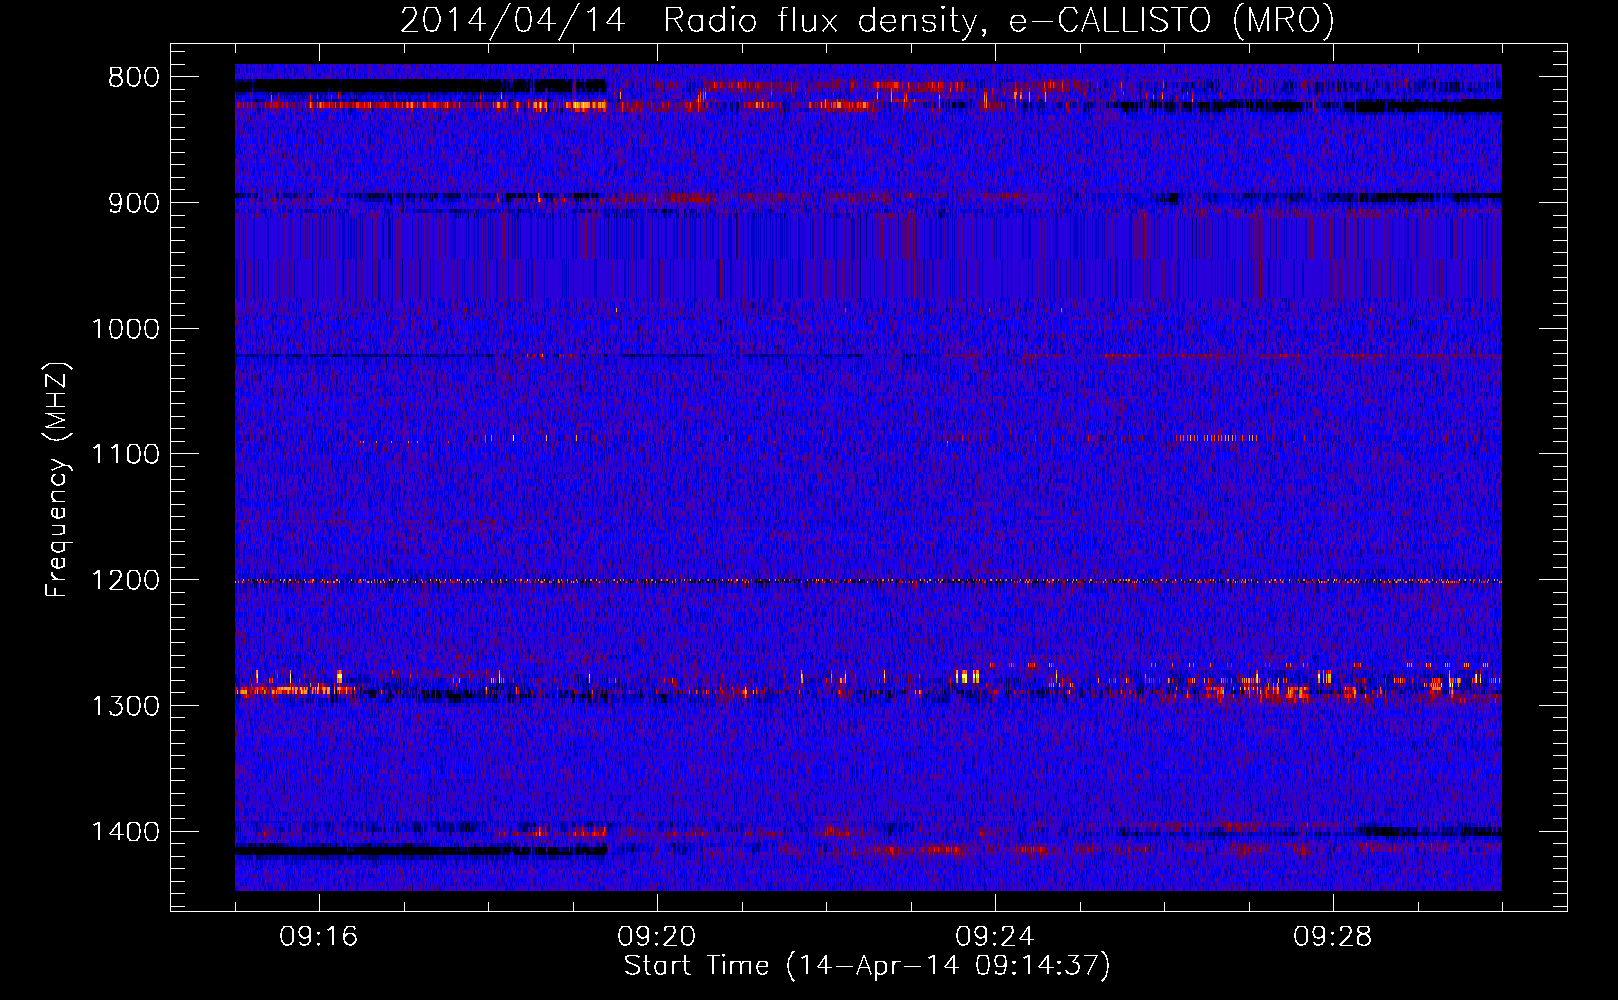1618x1000 pixels.
Task: Click the 'Start Time (14-Apr-14 09:14:37)' label
Action: tap(867, 966)
